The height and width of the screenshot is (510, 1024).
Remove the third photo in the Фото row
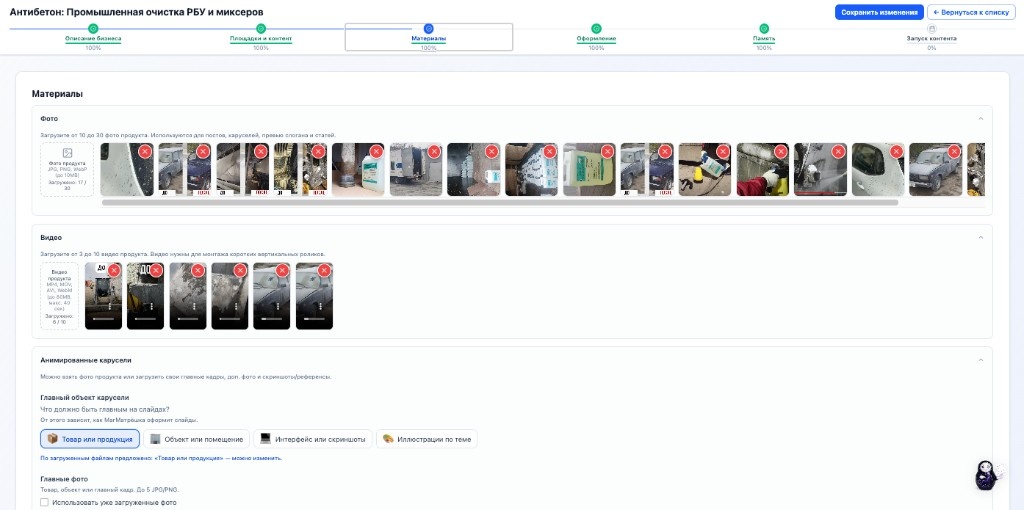tap(261, 151)
